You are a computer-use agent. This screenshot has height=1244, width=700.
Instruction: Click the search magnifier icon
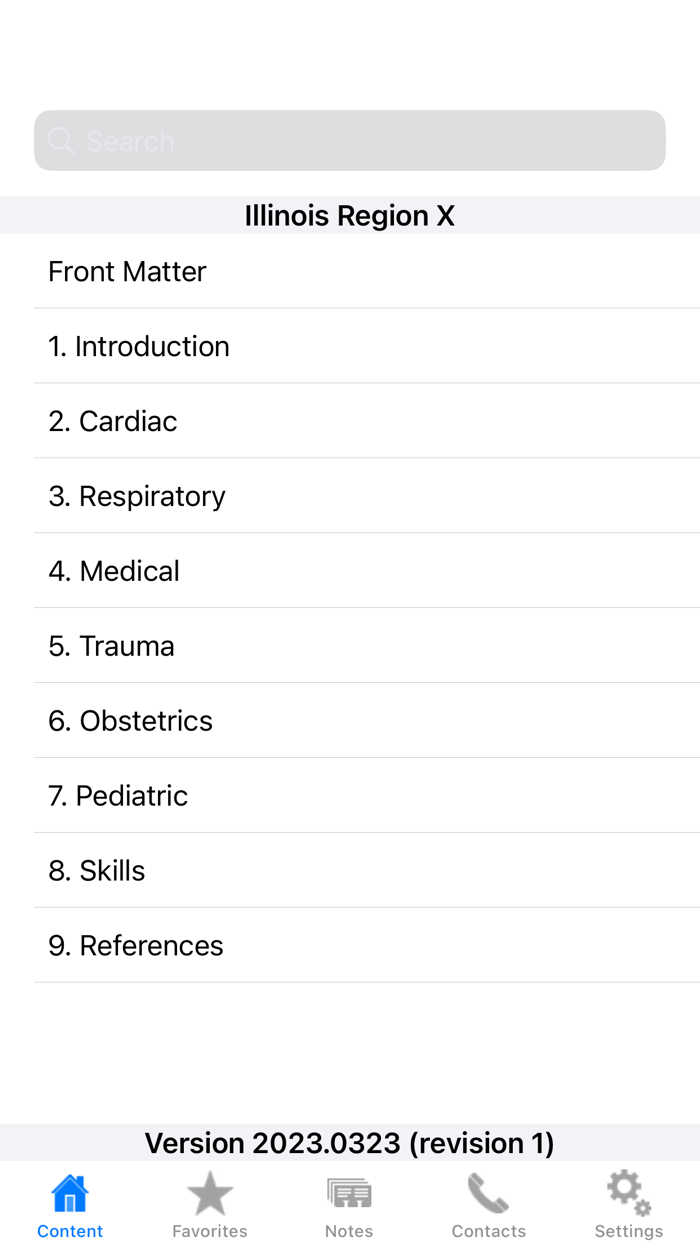click(x=61, y=140)
